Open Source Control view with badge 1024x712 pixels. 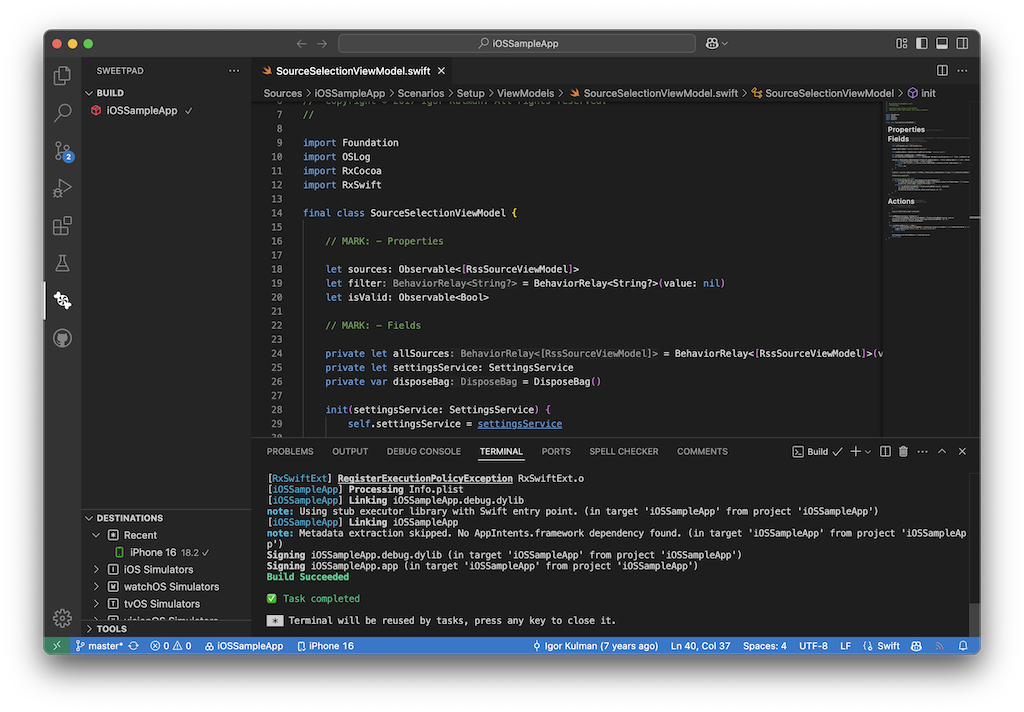[x=62, y=151]
